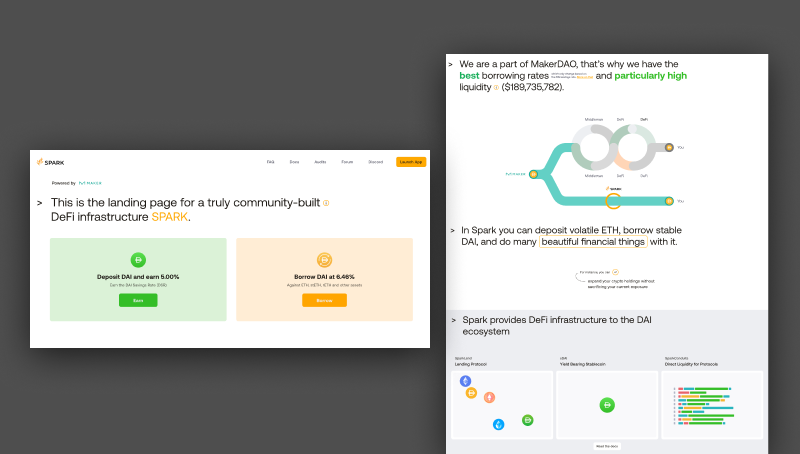Click the green 'best' highlighted word
Viewport: 800px width, 454px height.
pos(469,75)
